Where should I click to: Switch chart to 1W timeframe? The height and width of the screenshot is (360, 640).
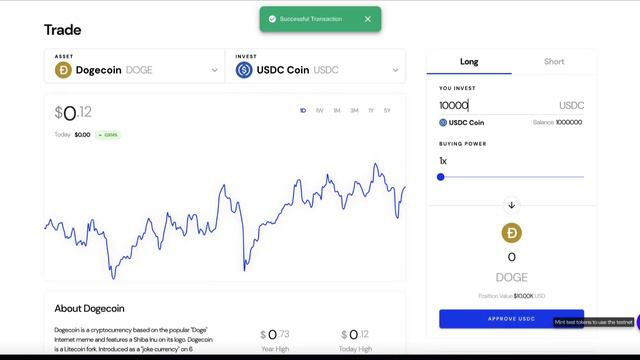click(320, 110)
